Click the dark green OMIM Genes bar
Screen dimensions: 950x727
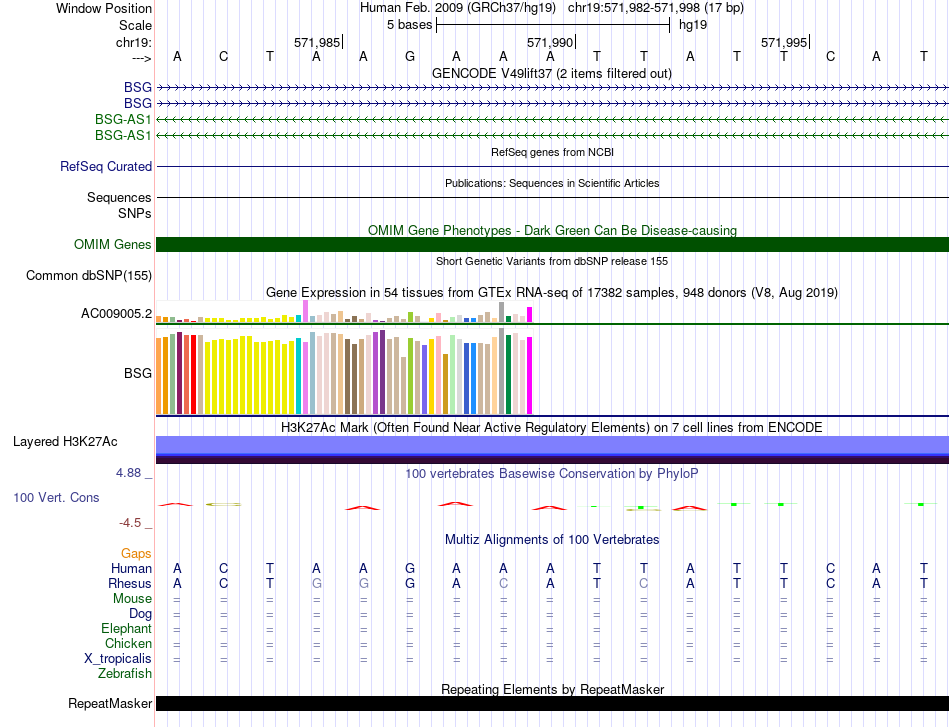(x=552, y=245)
